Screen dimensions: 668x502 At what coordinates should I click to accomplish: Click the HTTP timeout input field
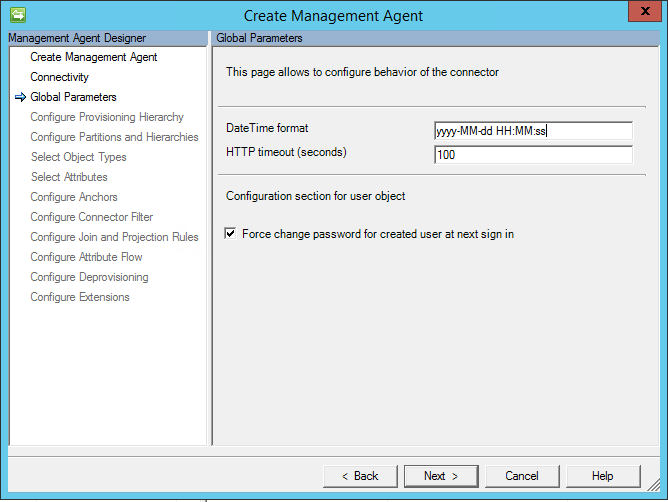click(x=533, y=155)
